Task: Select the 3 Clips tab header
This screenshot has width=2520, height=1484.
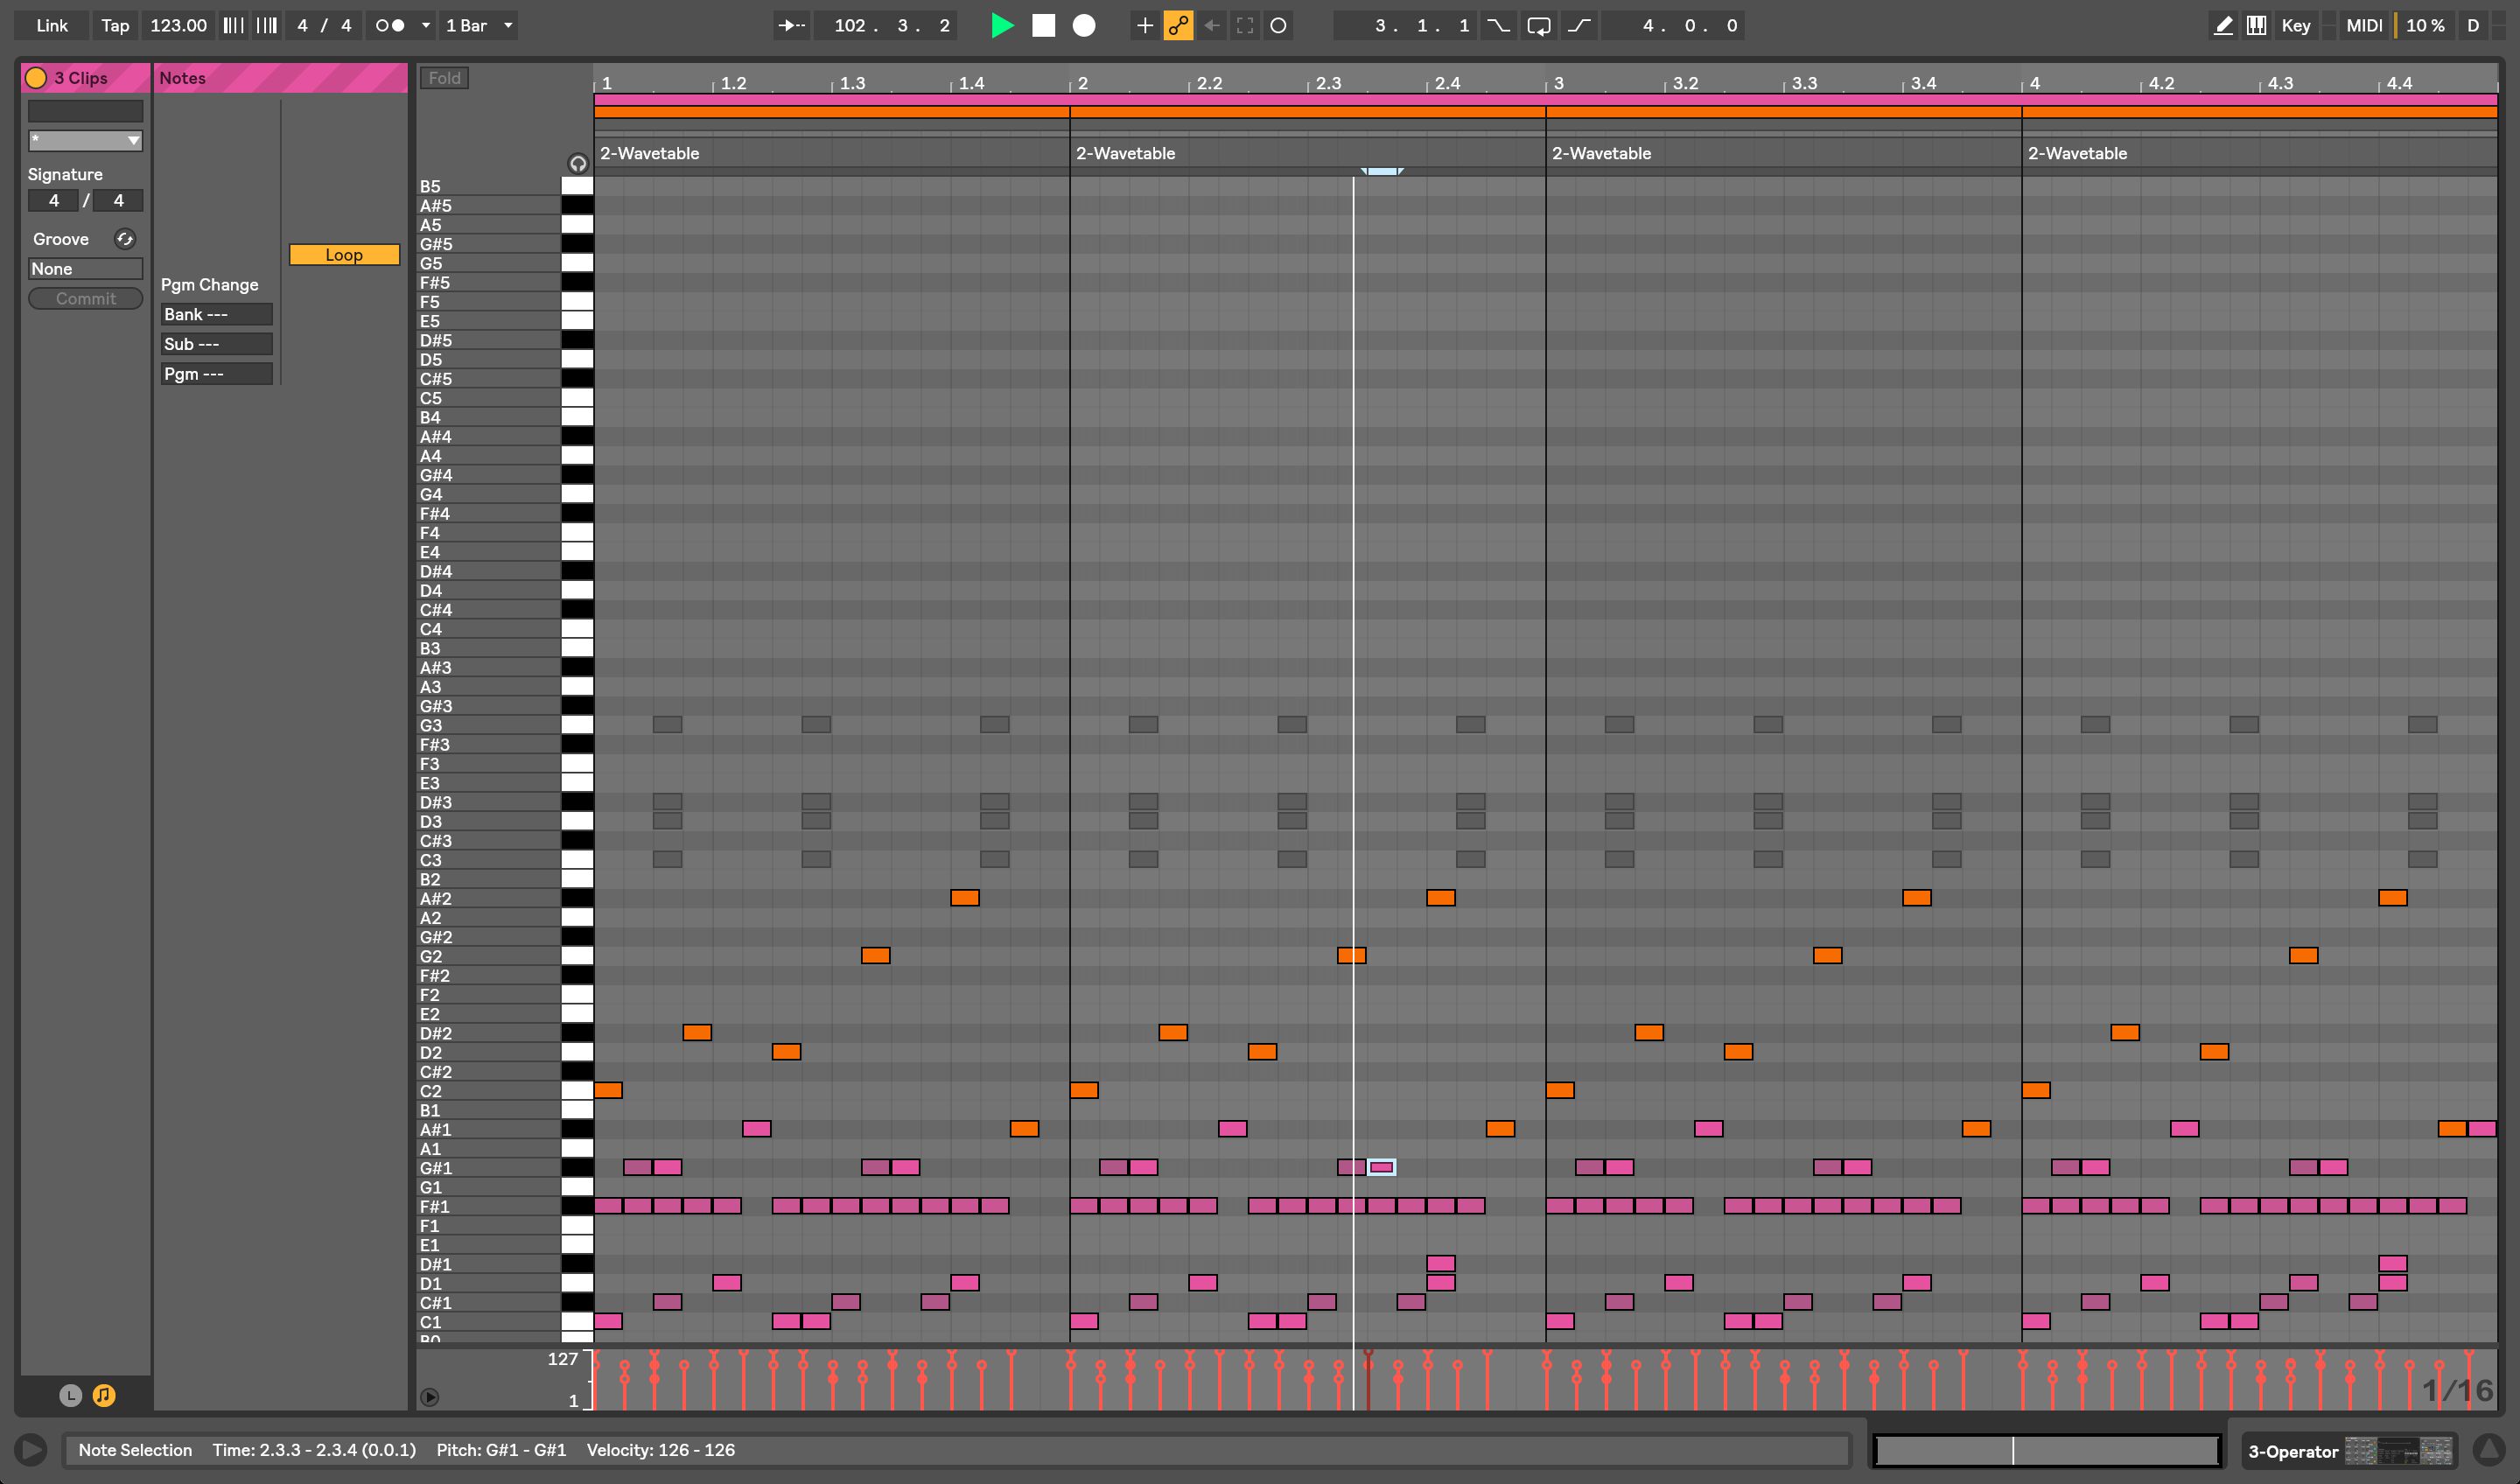Action: click(86, 78)
